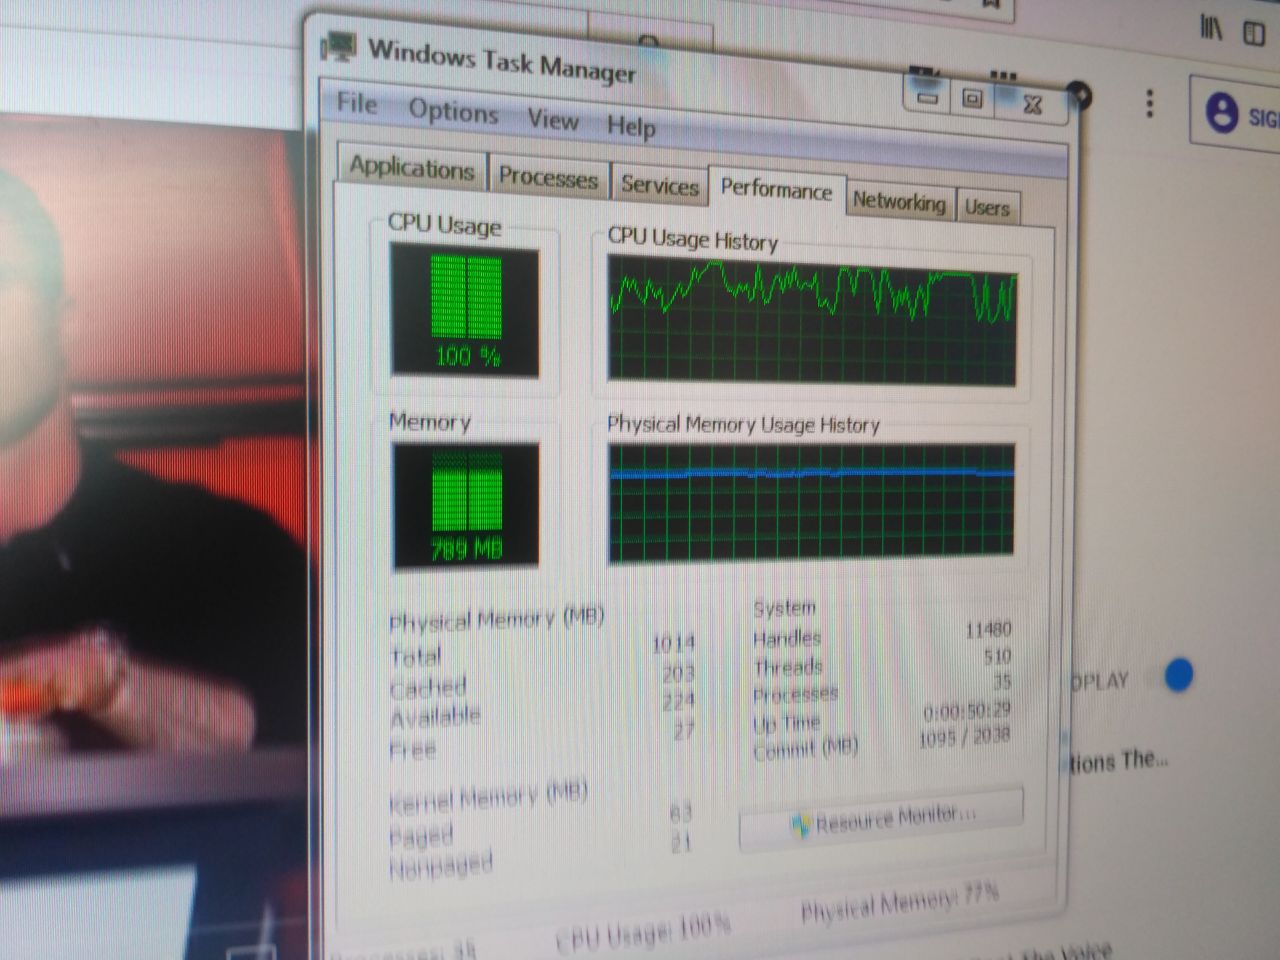Open the Resource Monitor button

click(x=882, y=819)
